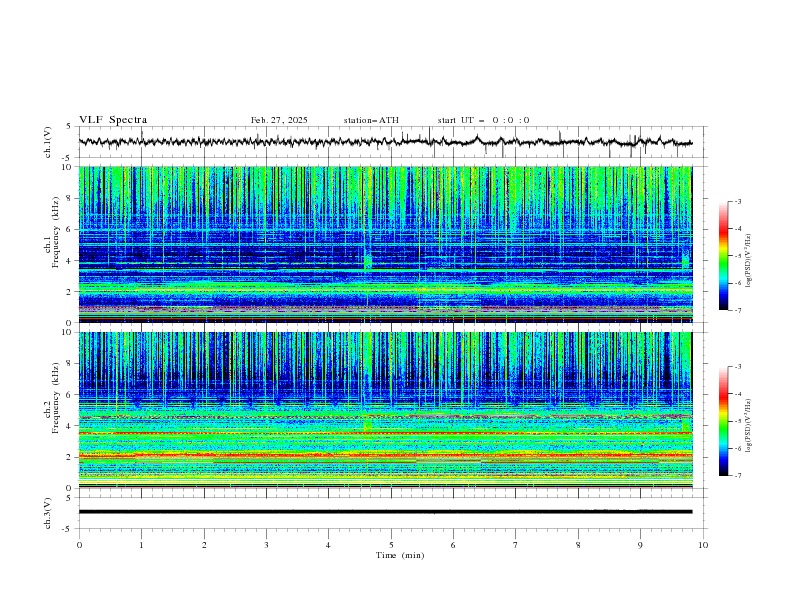Screen dimensions: 792x612
Task: Click the ch.3 flat black waveform trace
Action: (x=385, y=512)
